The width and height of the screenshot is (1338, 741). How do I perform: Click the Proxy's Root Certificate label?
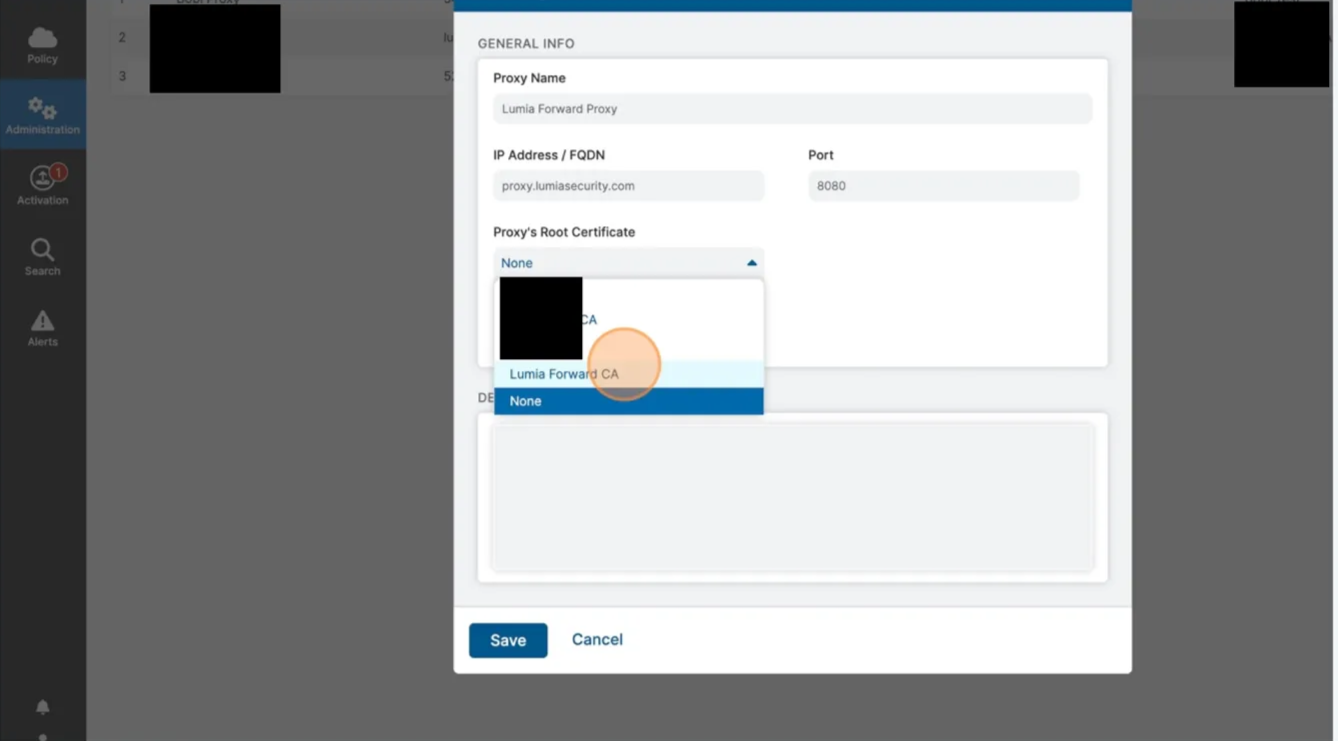(x=564, y=232)
